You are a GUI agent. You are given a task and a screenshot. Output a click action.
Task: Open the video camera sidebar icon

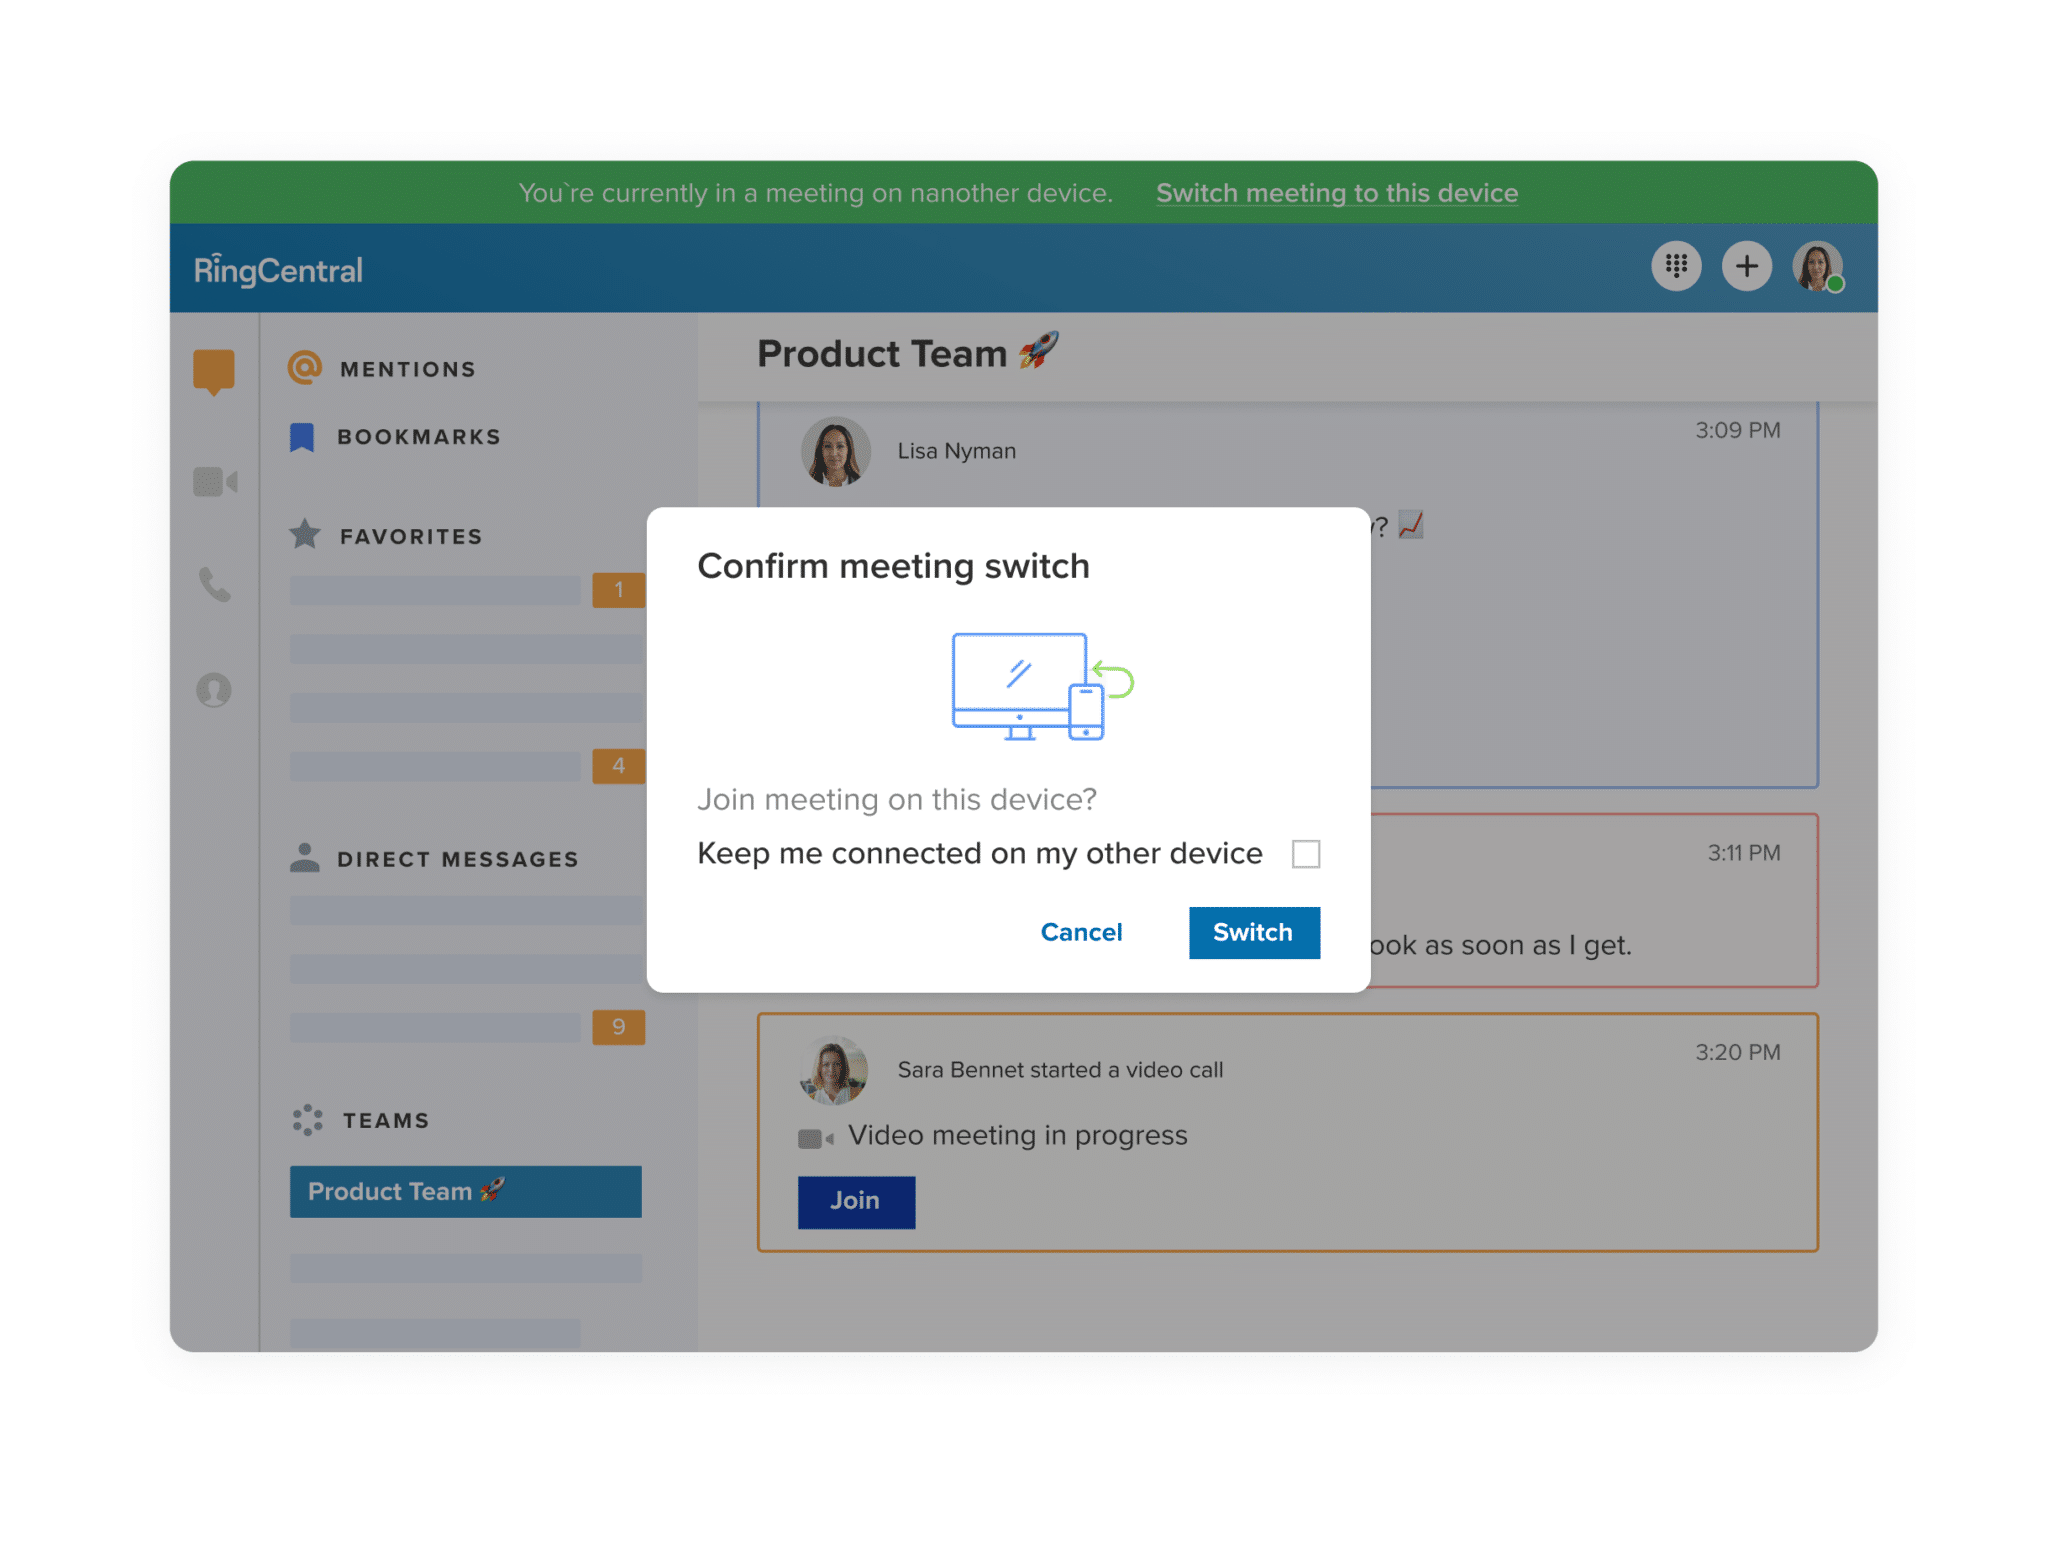[x=214, y=482]
